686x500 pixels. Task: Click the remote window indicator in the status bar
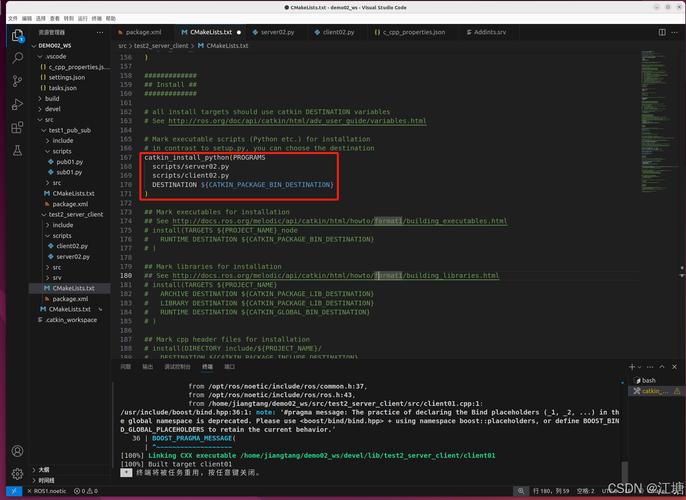(x=14, y=491)
